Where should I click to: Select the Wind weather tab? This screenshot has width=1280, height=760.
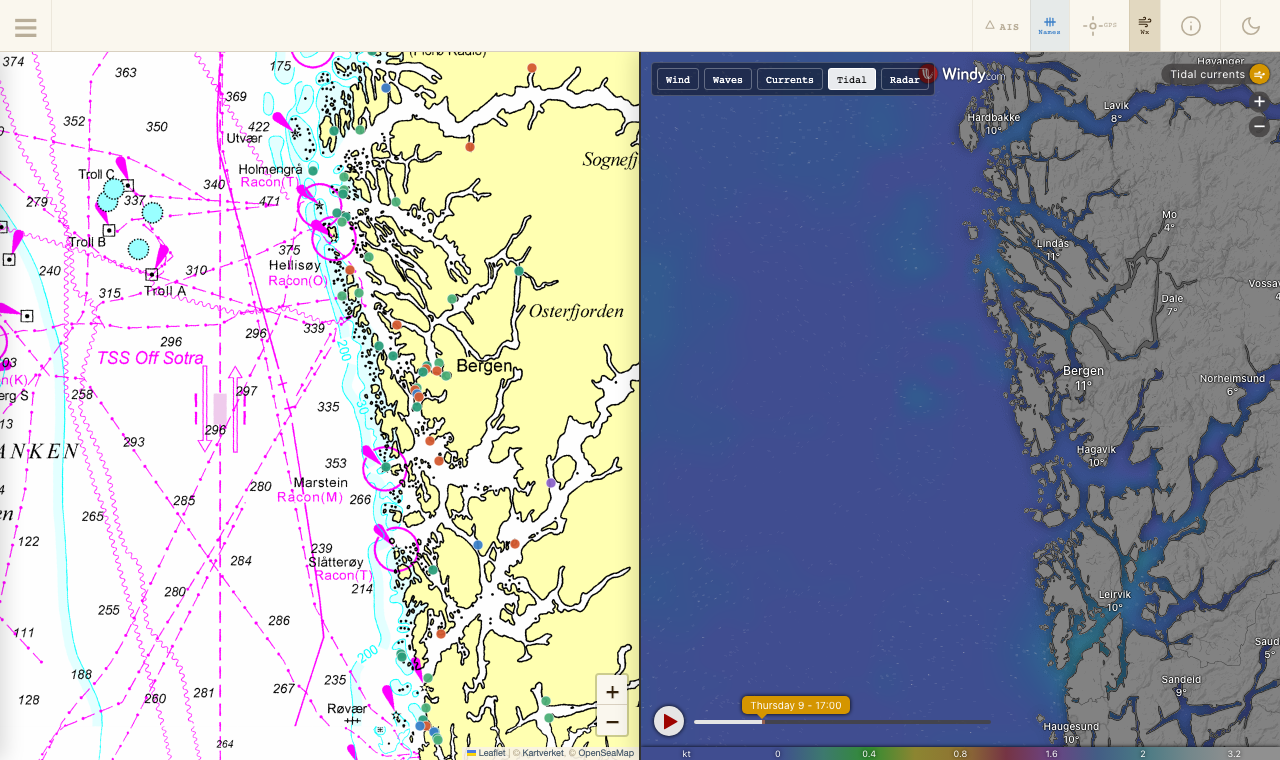click(678, 80)
